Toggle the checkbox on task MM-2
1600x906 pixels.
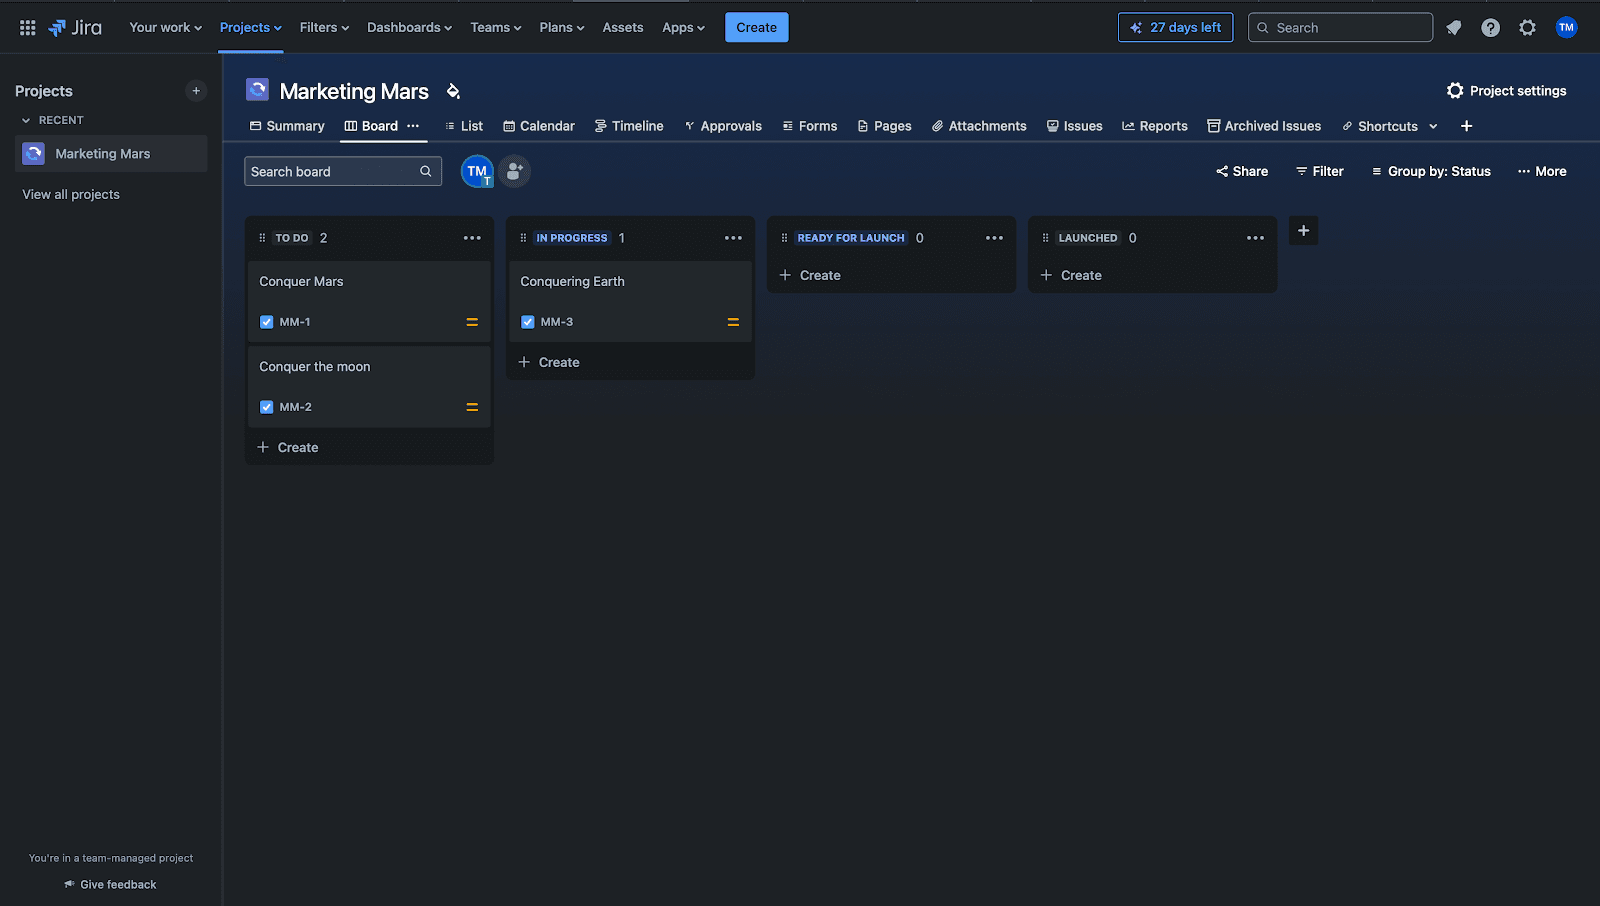point(266,407)
